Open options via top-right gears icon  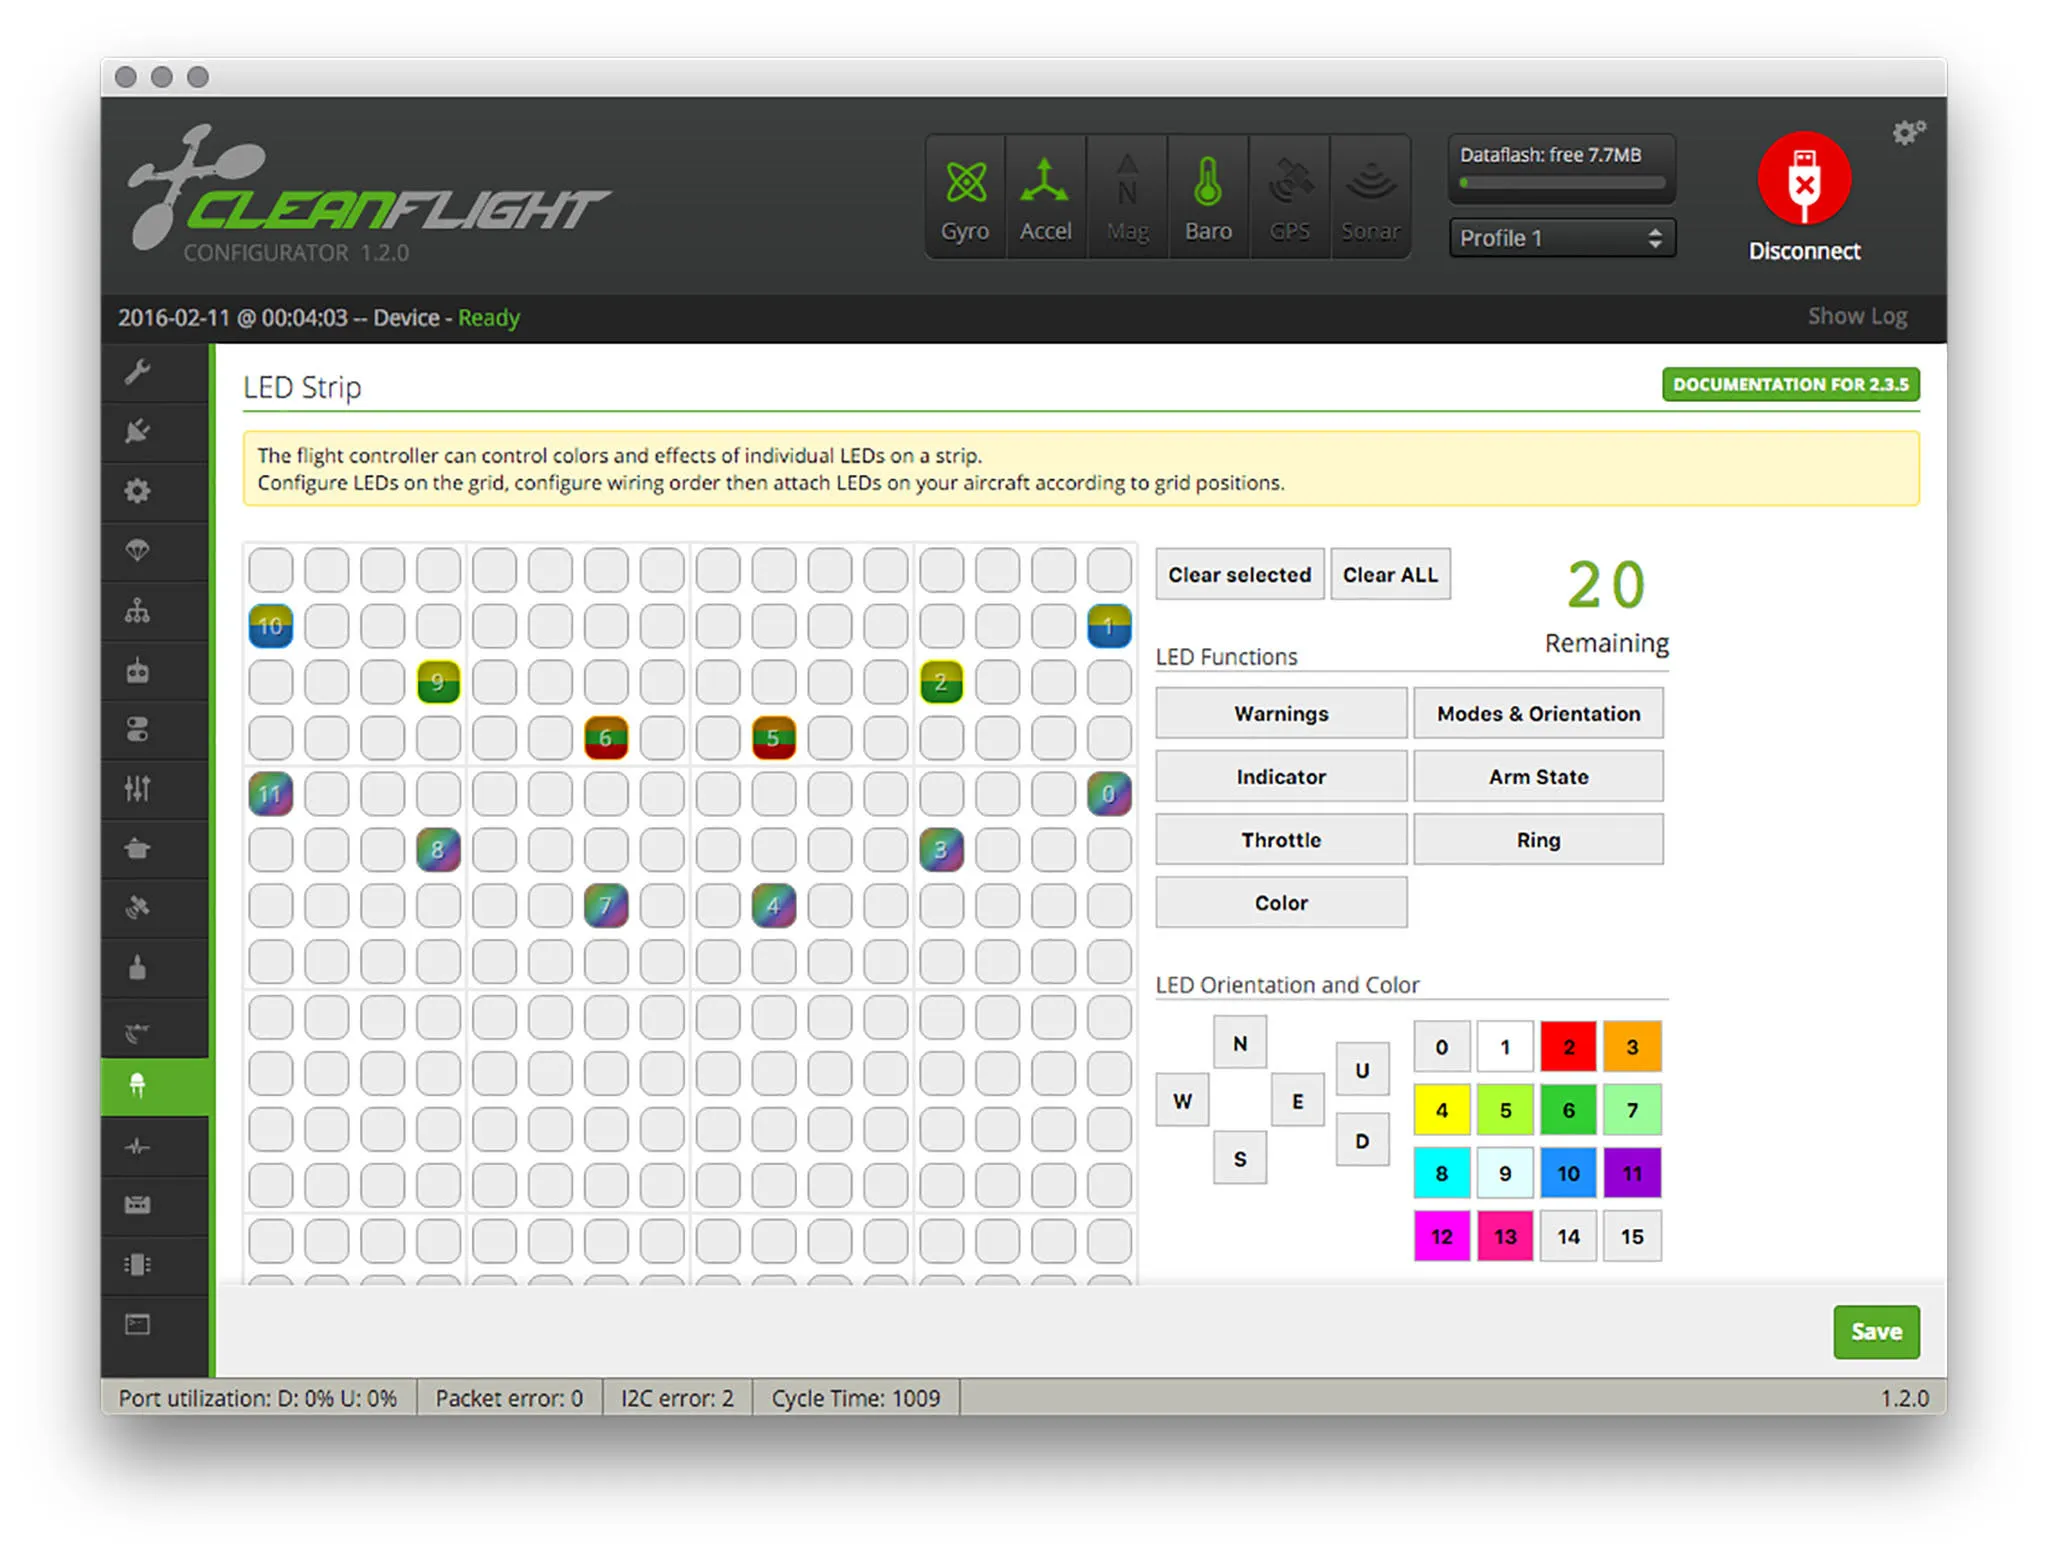click(x=1907, y=133)
